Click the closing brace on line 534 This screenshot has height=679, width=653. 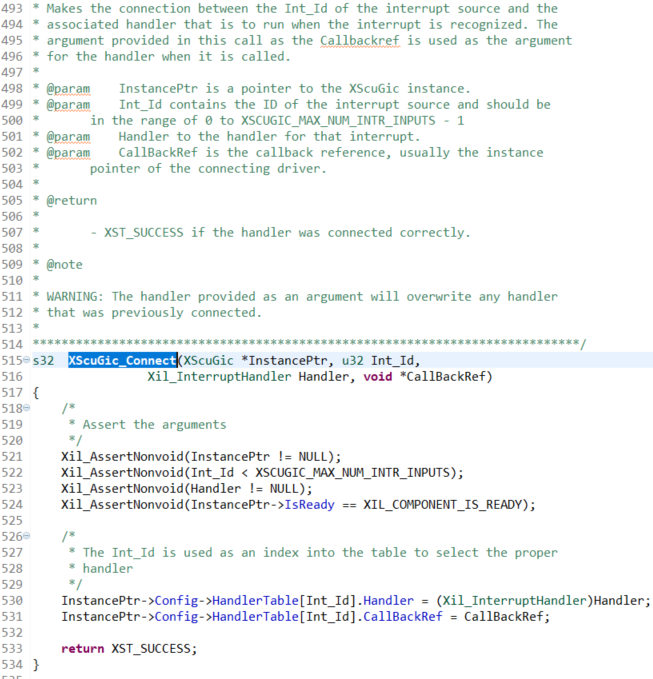pyautogui.click(x=36, y=665)
